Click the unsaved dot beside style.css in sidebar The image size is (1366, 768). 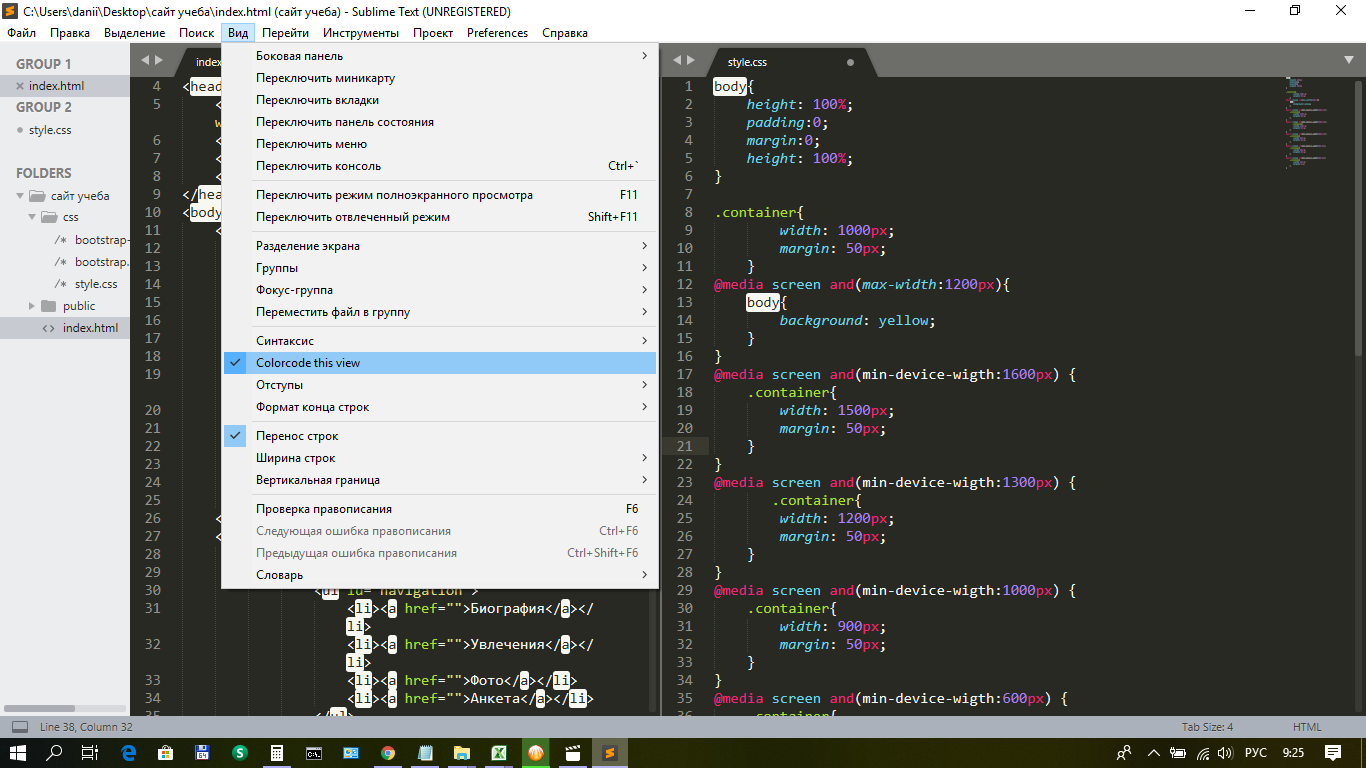click(20, 130)
